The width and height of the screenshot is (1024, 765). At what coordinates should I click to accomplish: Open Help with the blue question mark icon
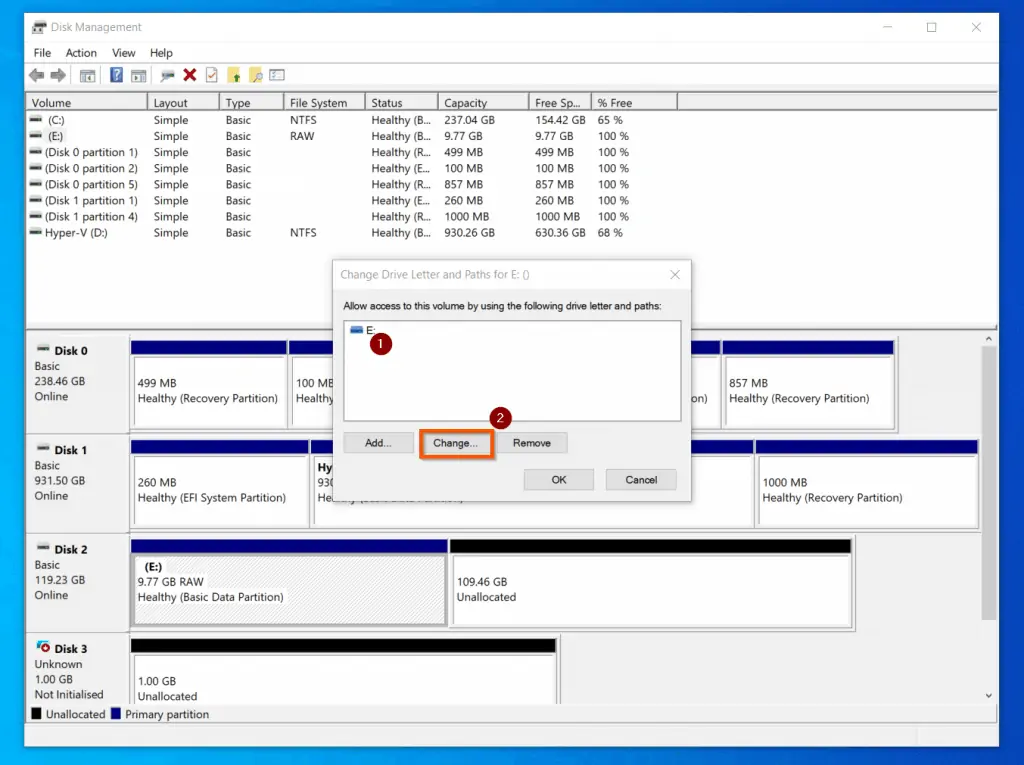[116, 75]
